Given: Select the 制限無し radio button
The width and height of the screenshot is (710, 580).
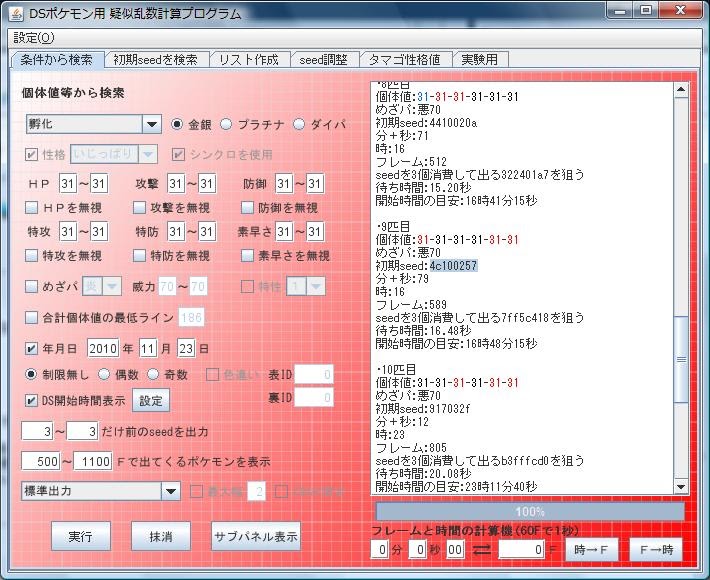Looking at the screenshot, I should (31, 374).
